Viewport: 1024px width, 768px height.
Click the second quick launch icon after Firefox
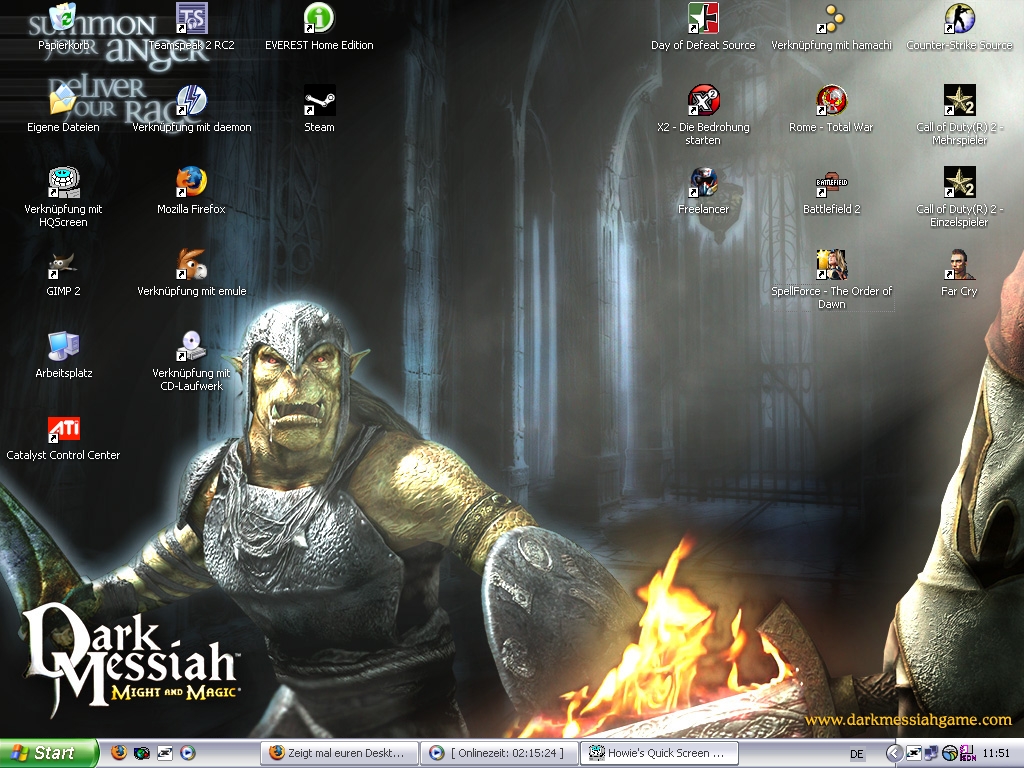141,753
